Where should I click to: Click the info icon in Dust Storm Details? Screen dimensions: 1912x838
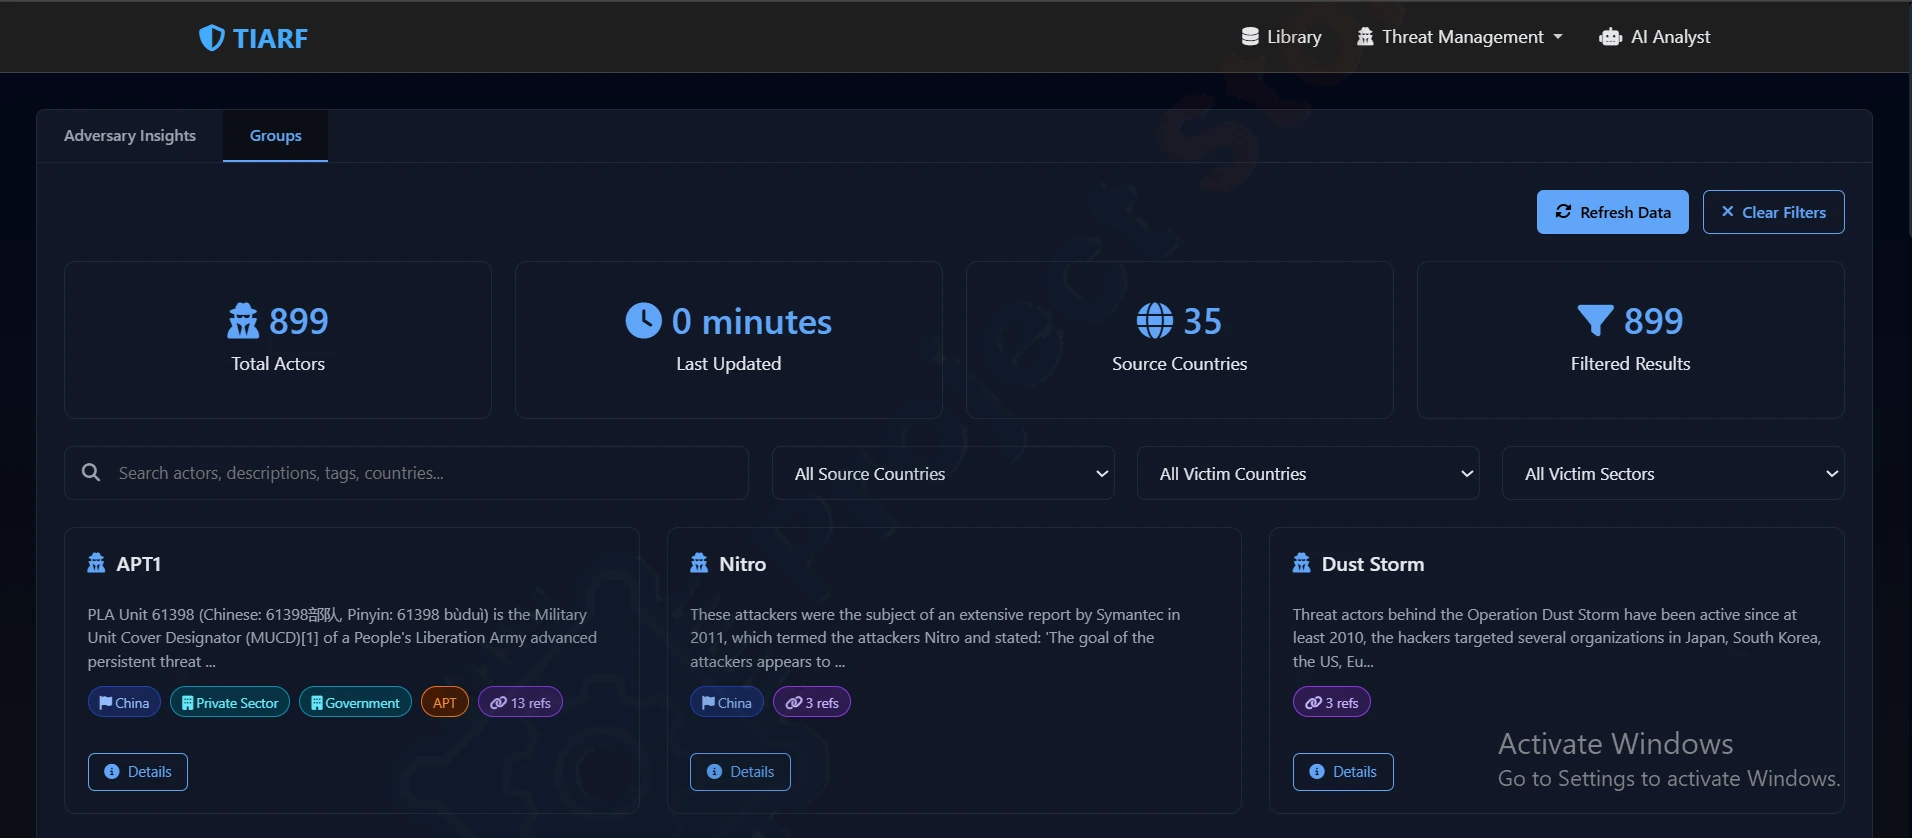pos(1317,772)
